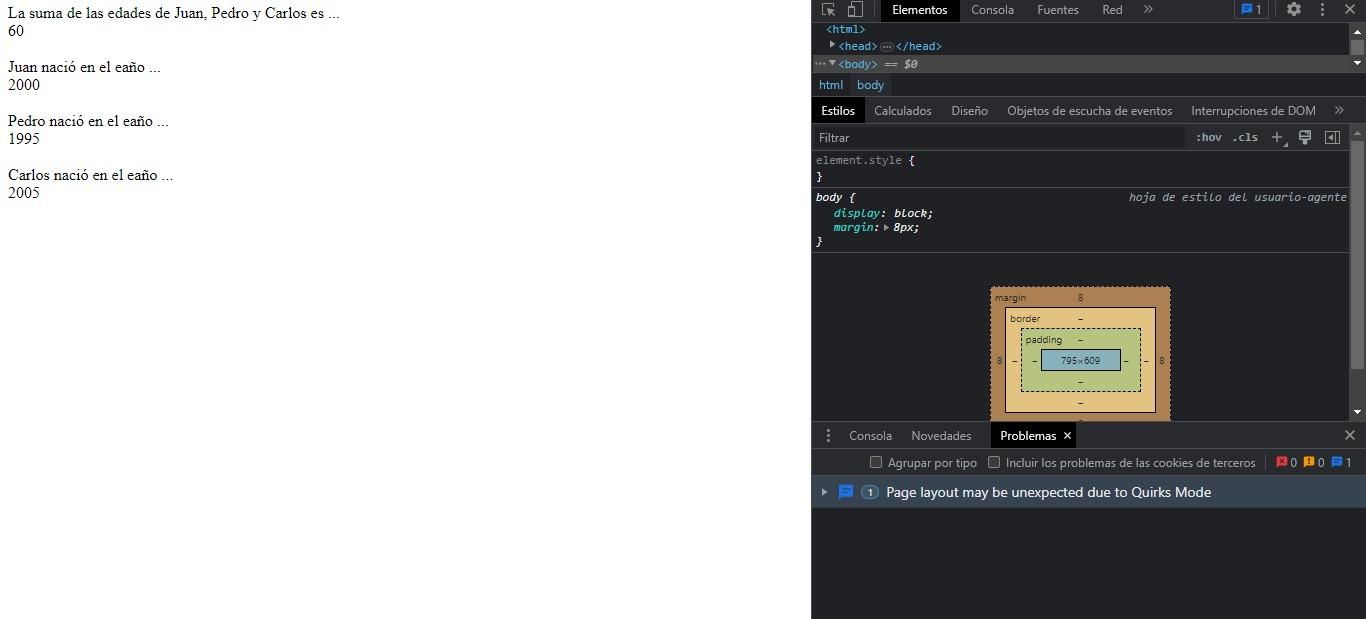
Task: Open the issues counter badge showing 1
Action: 1251,10
